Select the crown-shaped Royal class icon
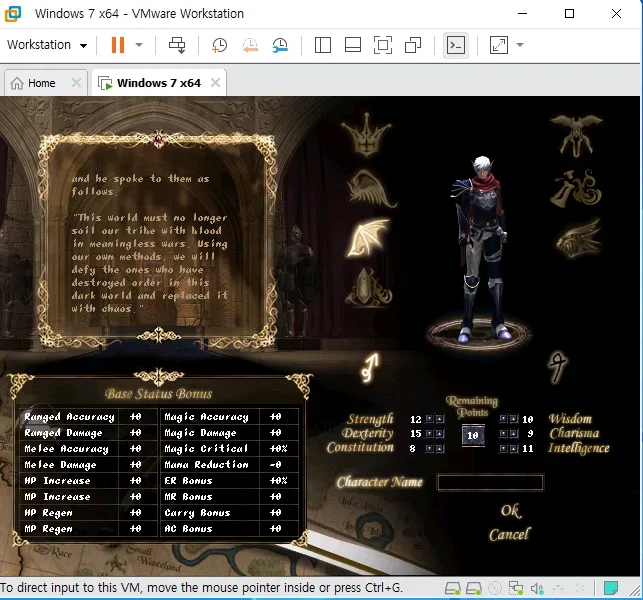 coord(366,135)
